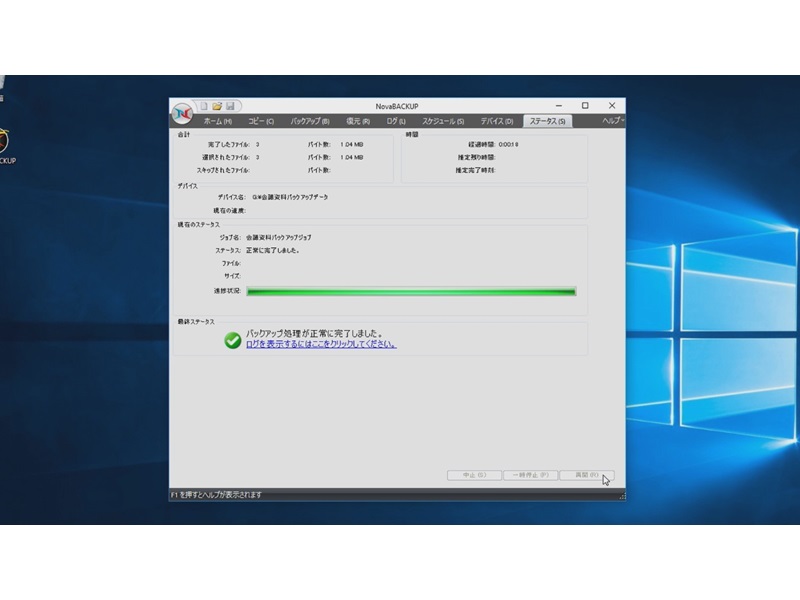Viewport: 800px width, 600px height.
Task: Click the ステータス (Status) tab
Action: click(x=547, y=121)
